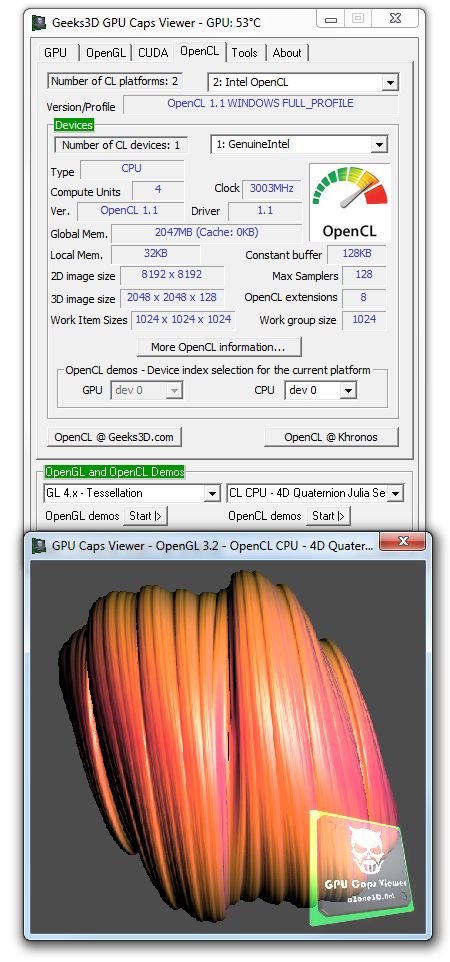
Task: Click the OpenCL extensions value 8
Action: coord(364,298)
